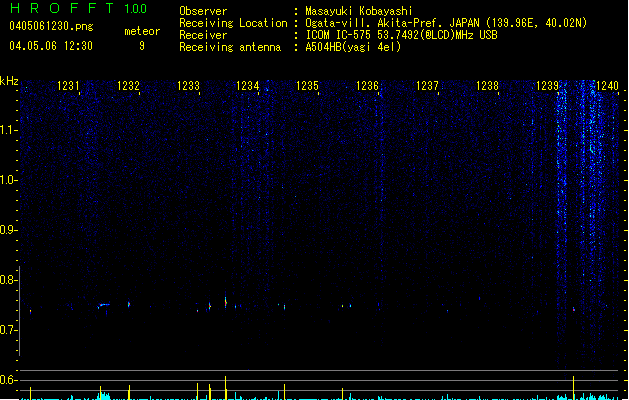Screen dimensions: 629x400
Task: Click the 1240 time marker
Action: pyautogui.click(x=607, y=85)
